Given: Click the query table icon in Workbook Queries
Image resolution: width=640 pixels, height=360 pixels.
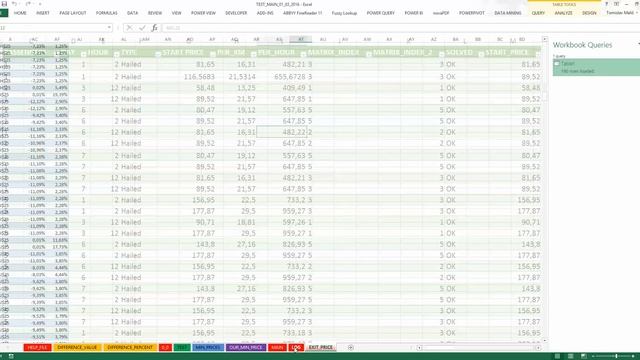Looking at the screenshot, I should coord(557,63).
